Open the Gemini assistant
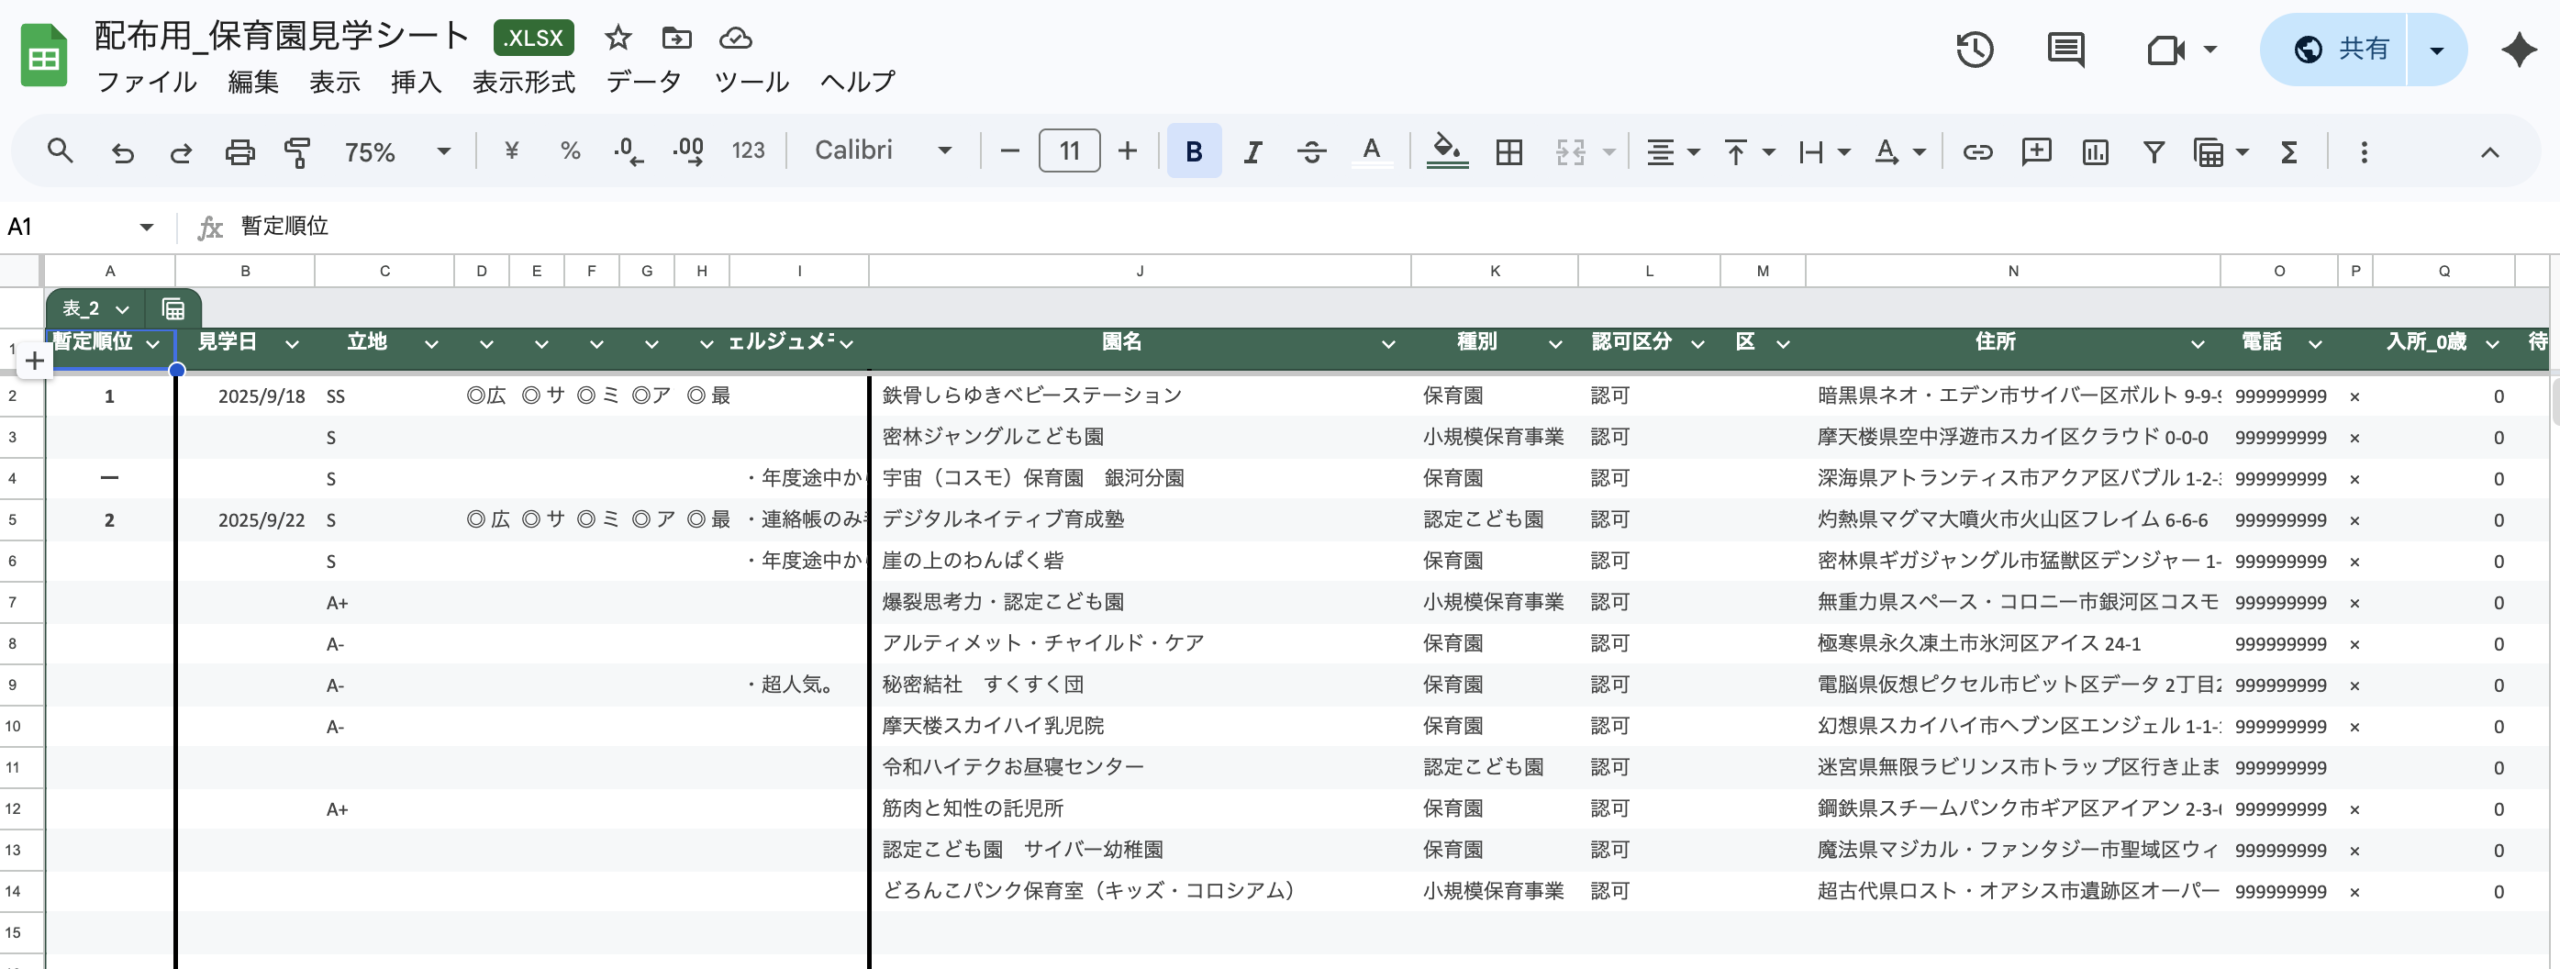The image size is (2560, 969). [2520, 48]
